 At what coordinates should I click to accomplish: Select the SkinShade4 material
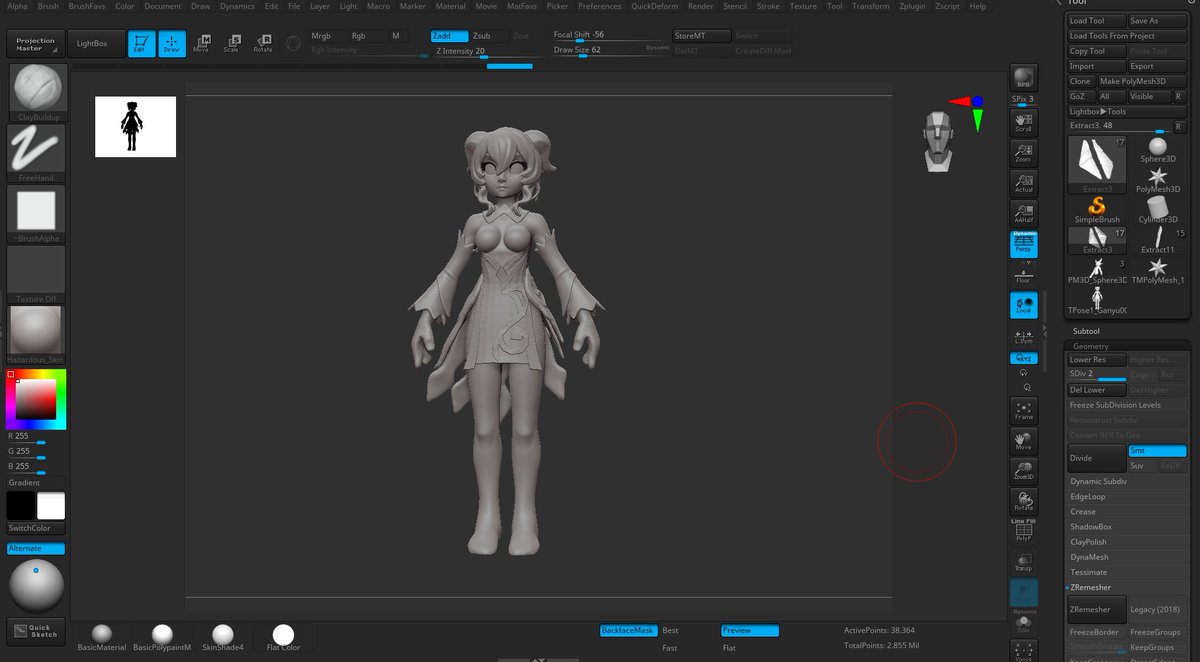tap(222, 638)
